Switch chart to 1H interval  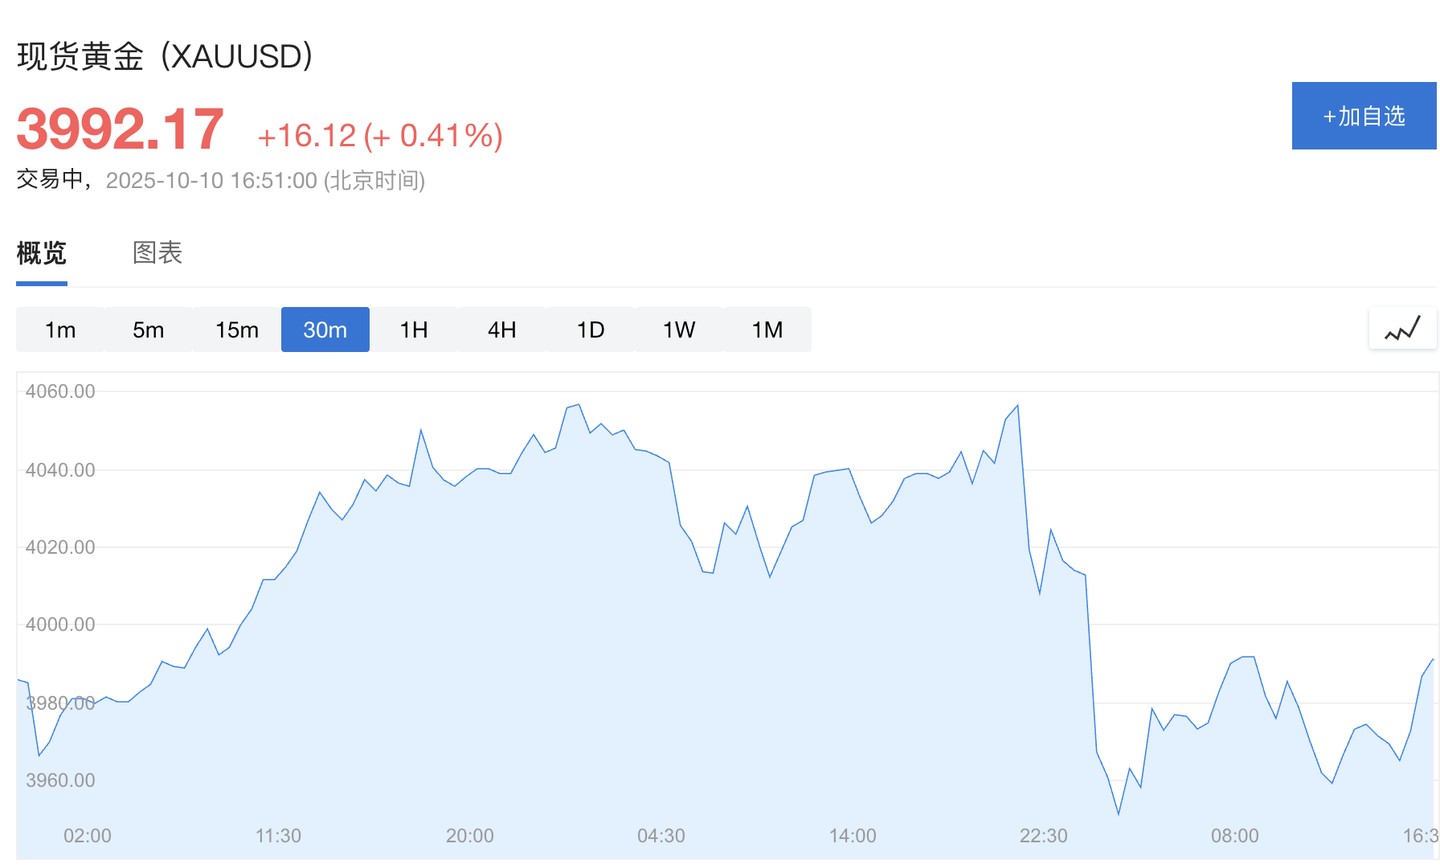pos(414,330)
